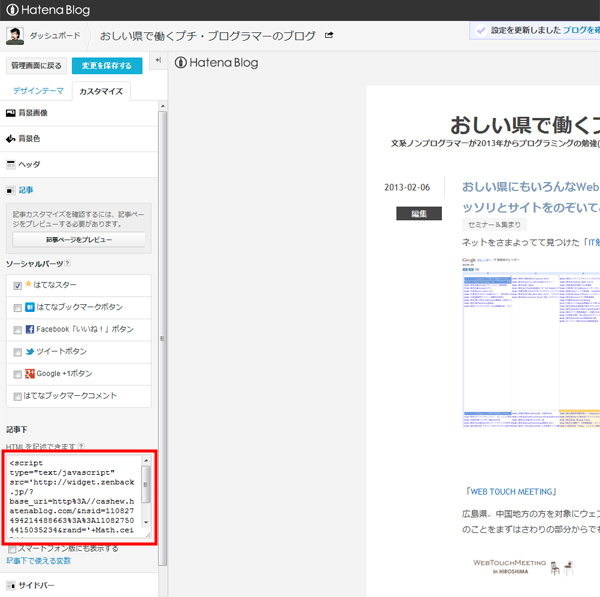600x597 pixels.
Task: Select the カスタマイズ tab
Action: pos(101,91)
